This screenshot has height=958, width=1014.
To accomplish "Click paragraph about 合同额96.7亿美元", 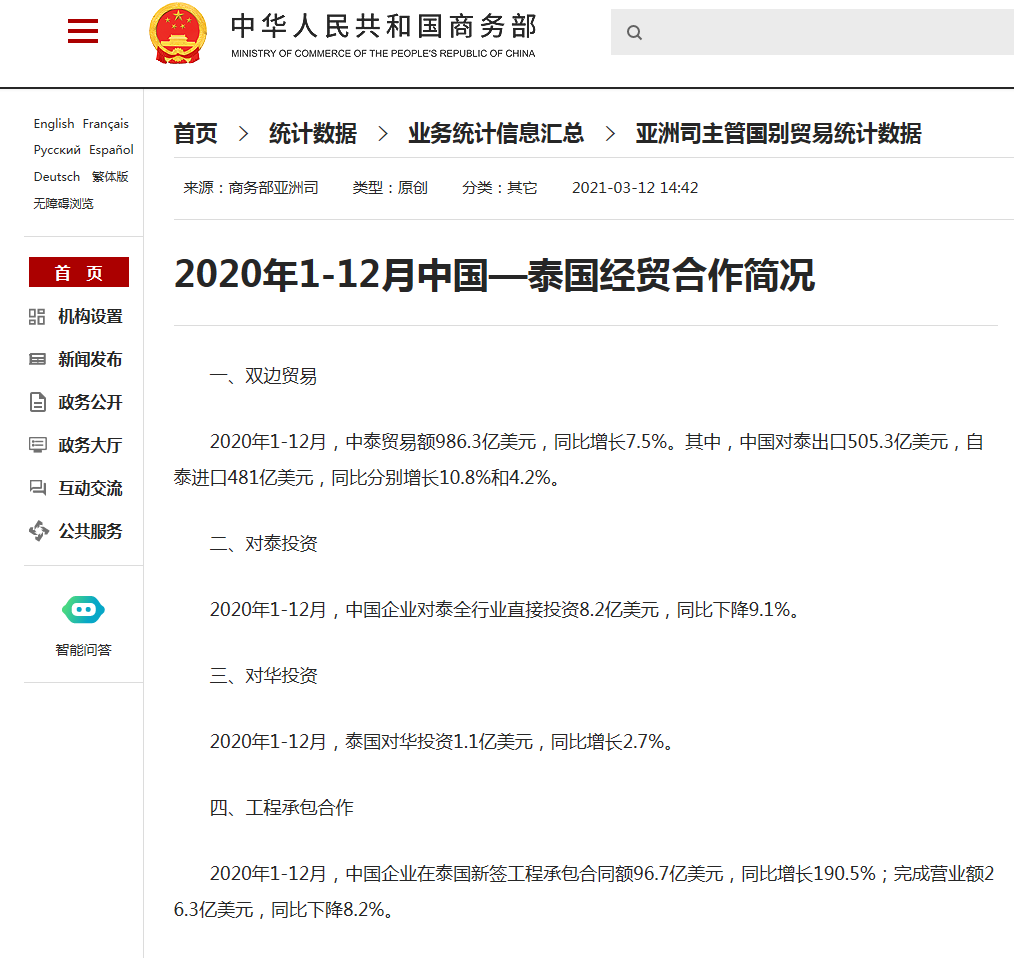I will [584, 891].
